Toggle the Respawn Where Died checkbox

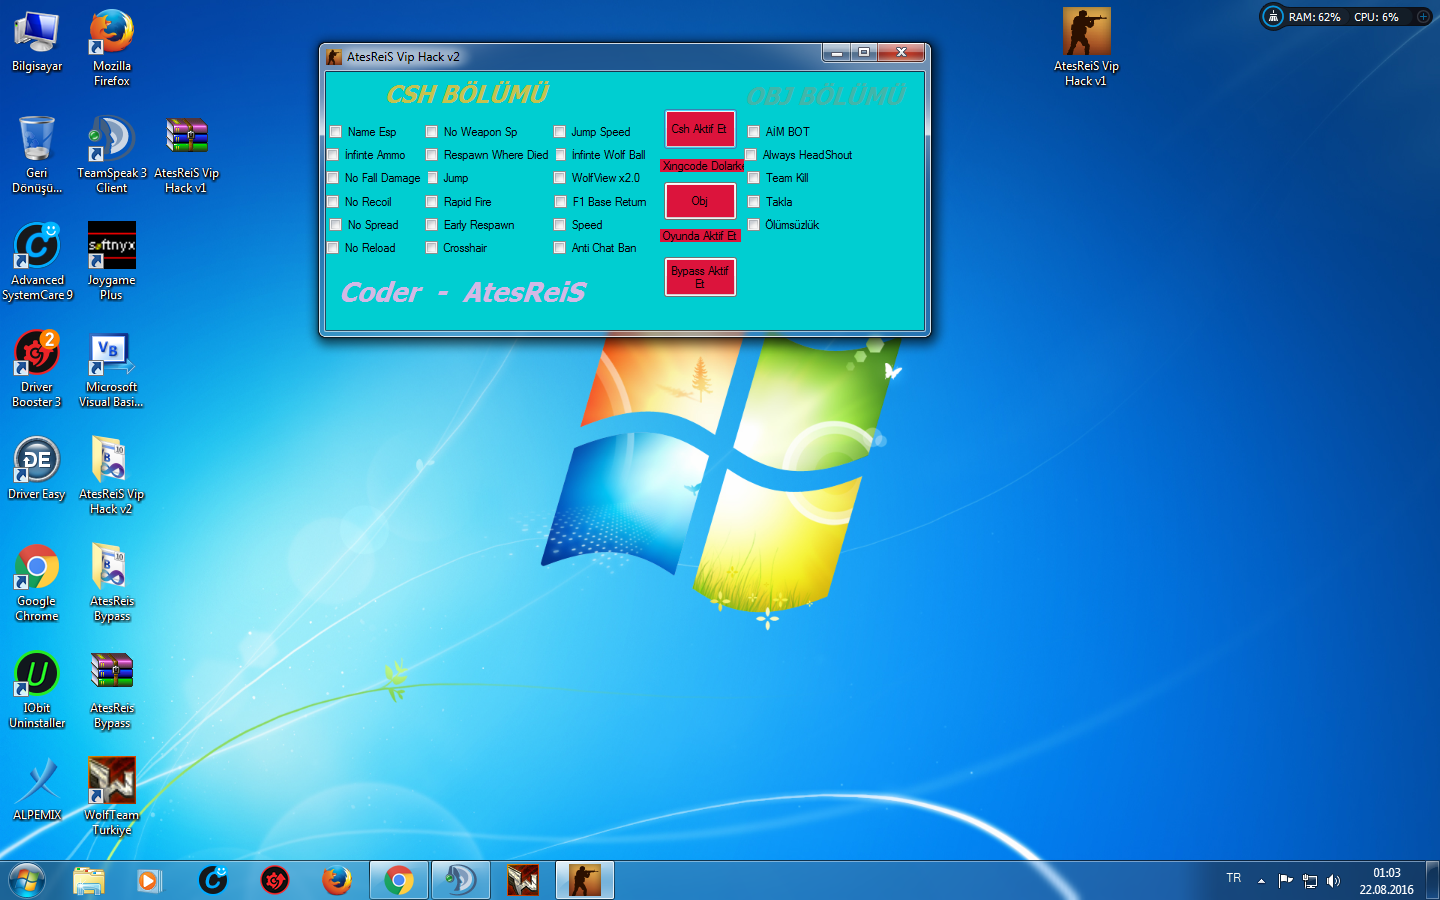431,154
